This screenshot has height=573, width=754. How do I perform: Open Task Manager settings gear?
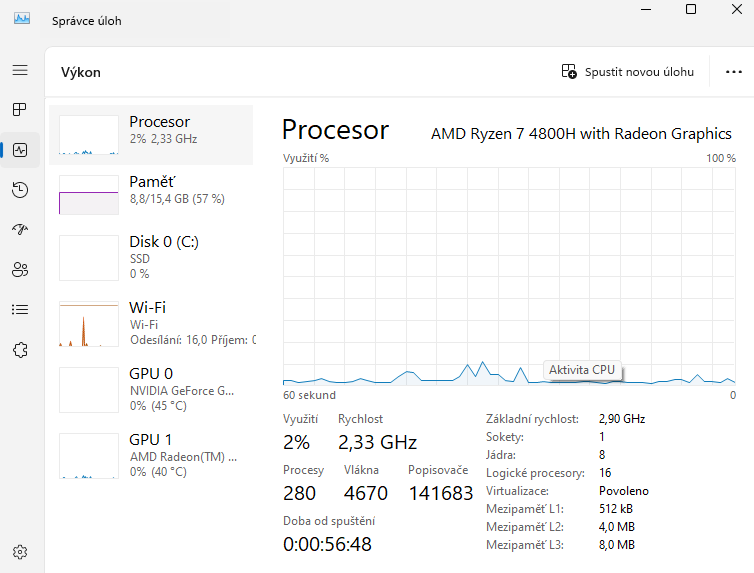click(20, 551)
